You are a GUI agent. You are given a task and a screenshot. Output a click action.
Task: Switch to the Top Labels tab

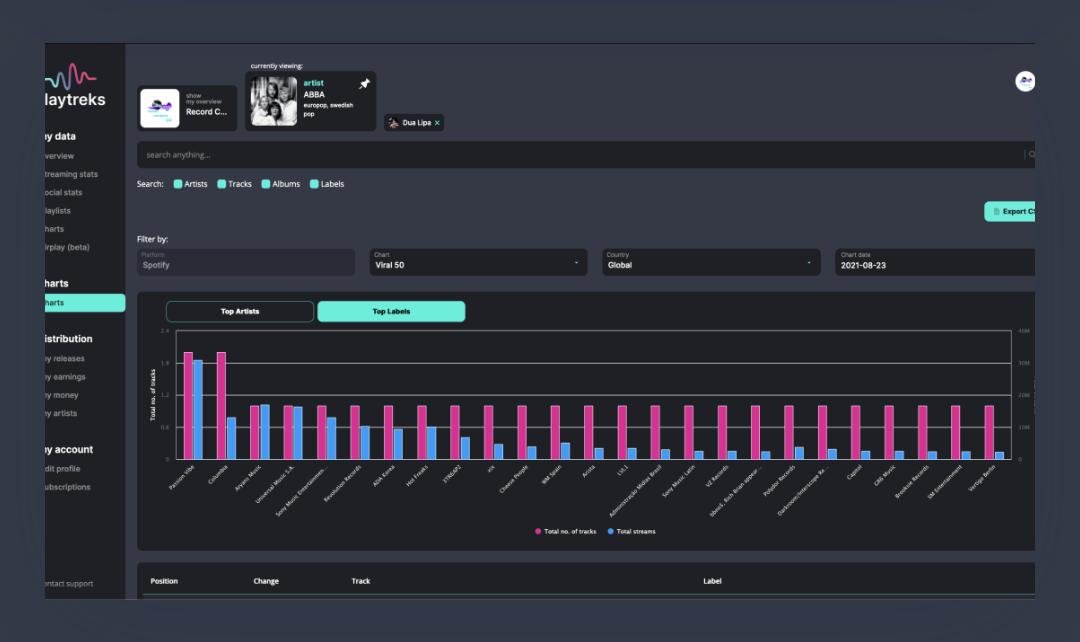[x=391, y=311]
